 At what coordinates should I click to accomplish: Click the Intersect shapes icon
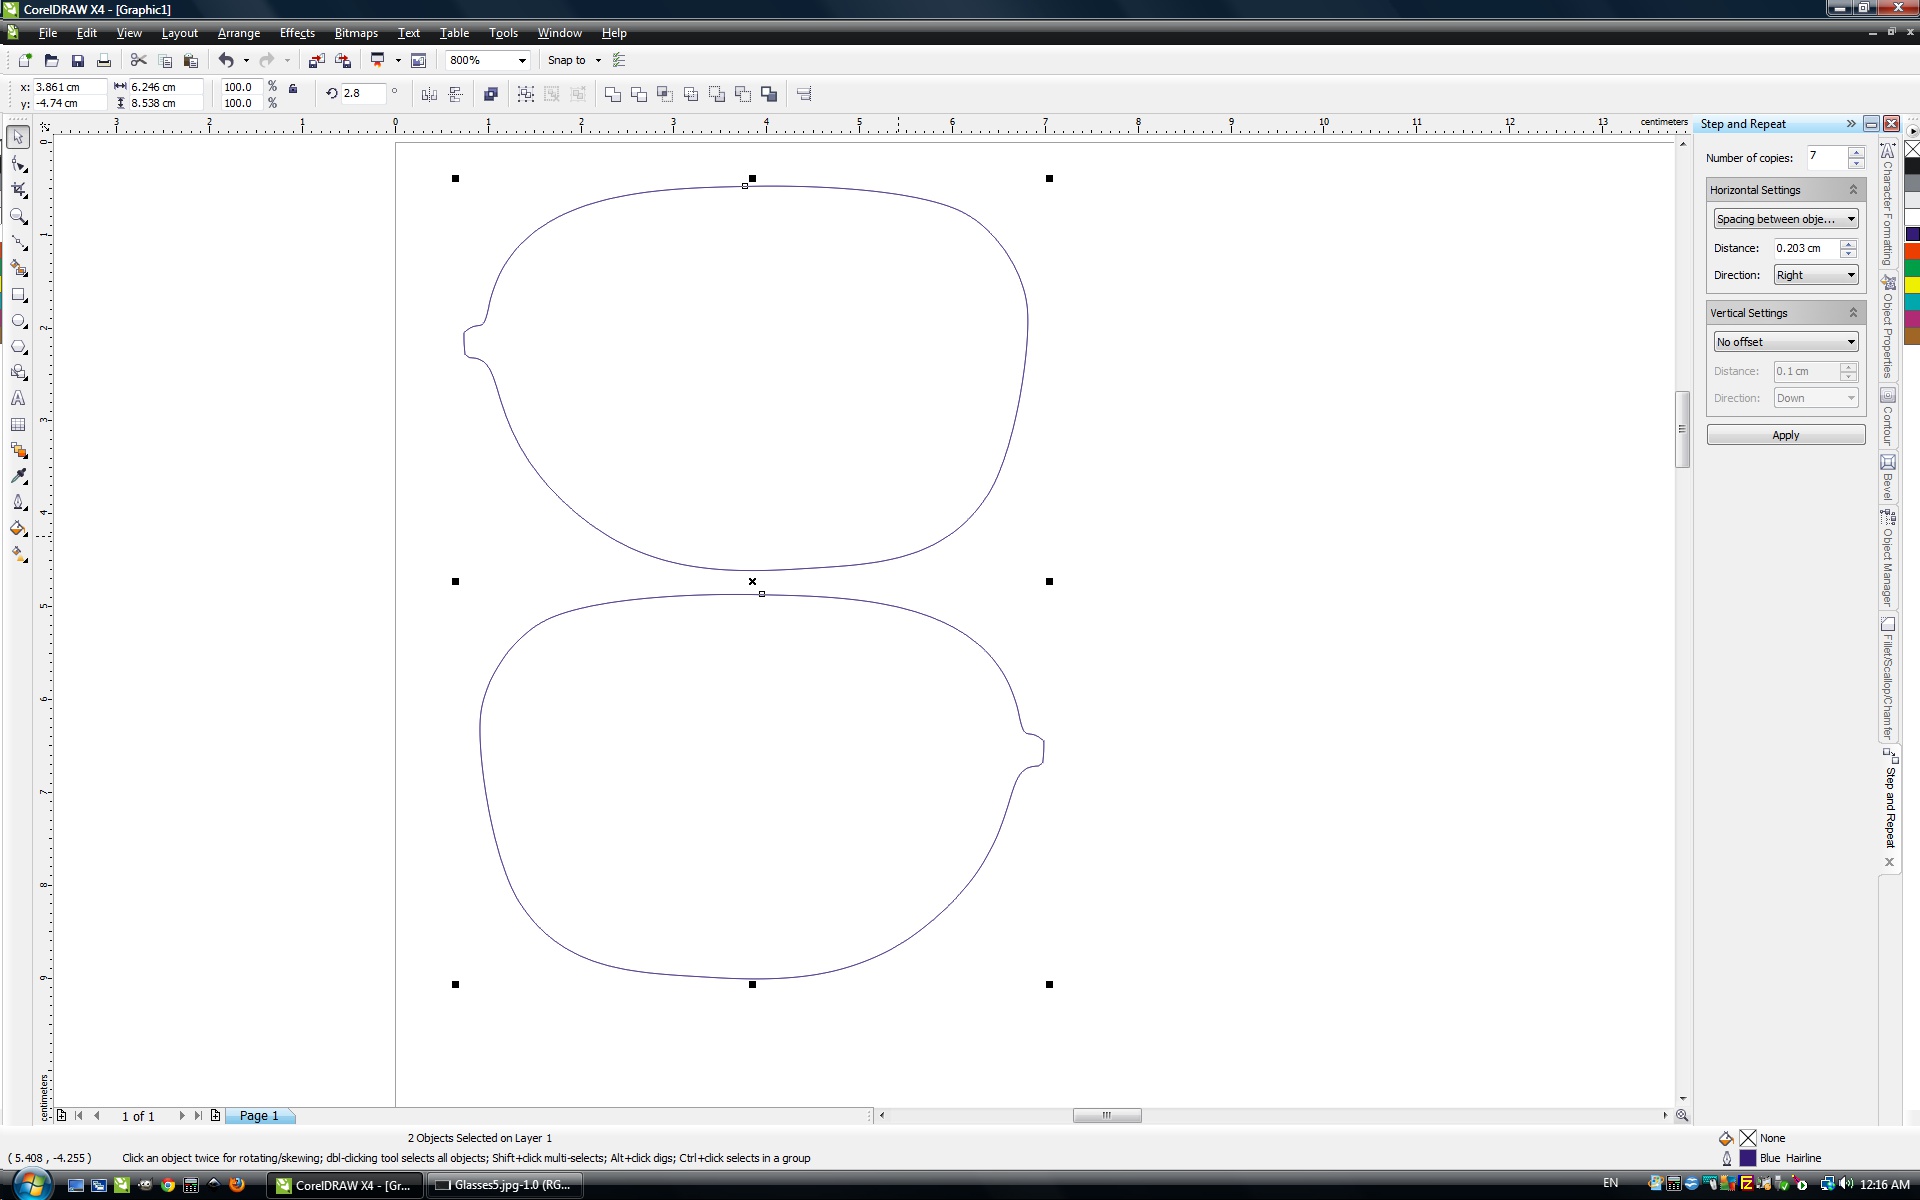[665, 94]
